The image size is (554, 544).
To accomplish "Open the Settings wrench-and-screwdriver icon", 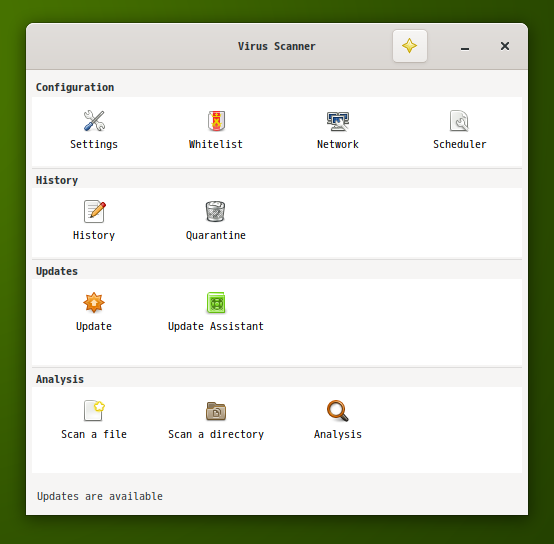I will tap(94, 121).
